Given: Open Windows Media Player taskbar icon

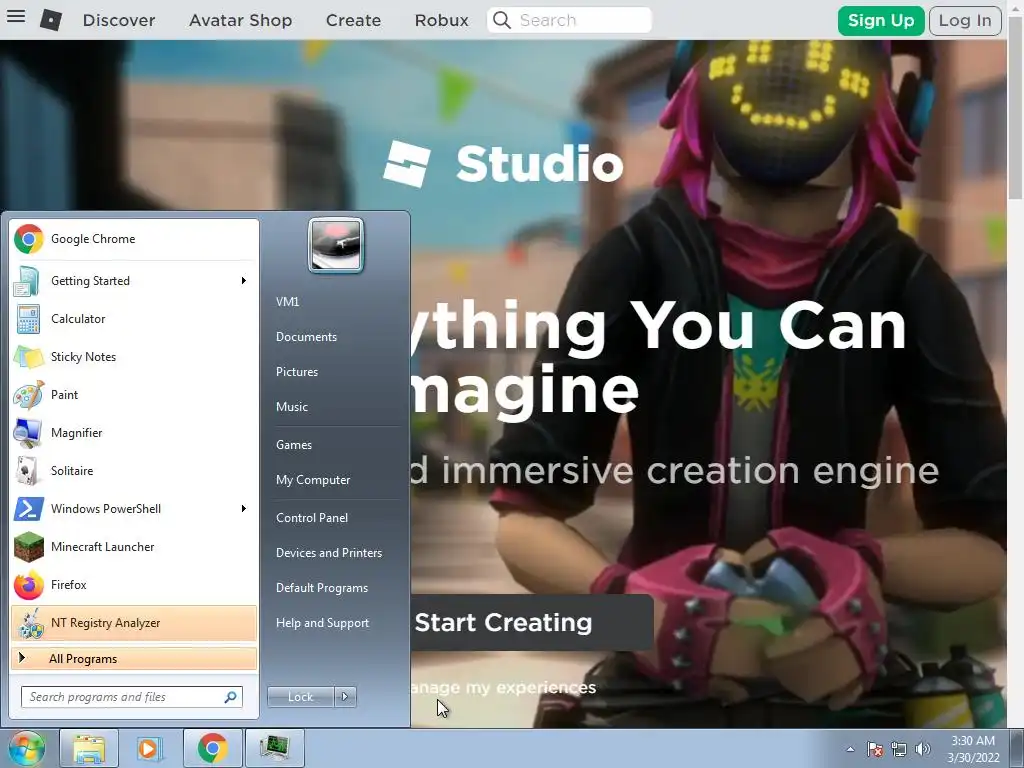Looking at the screenshot, I should pos(150,748).
